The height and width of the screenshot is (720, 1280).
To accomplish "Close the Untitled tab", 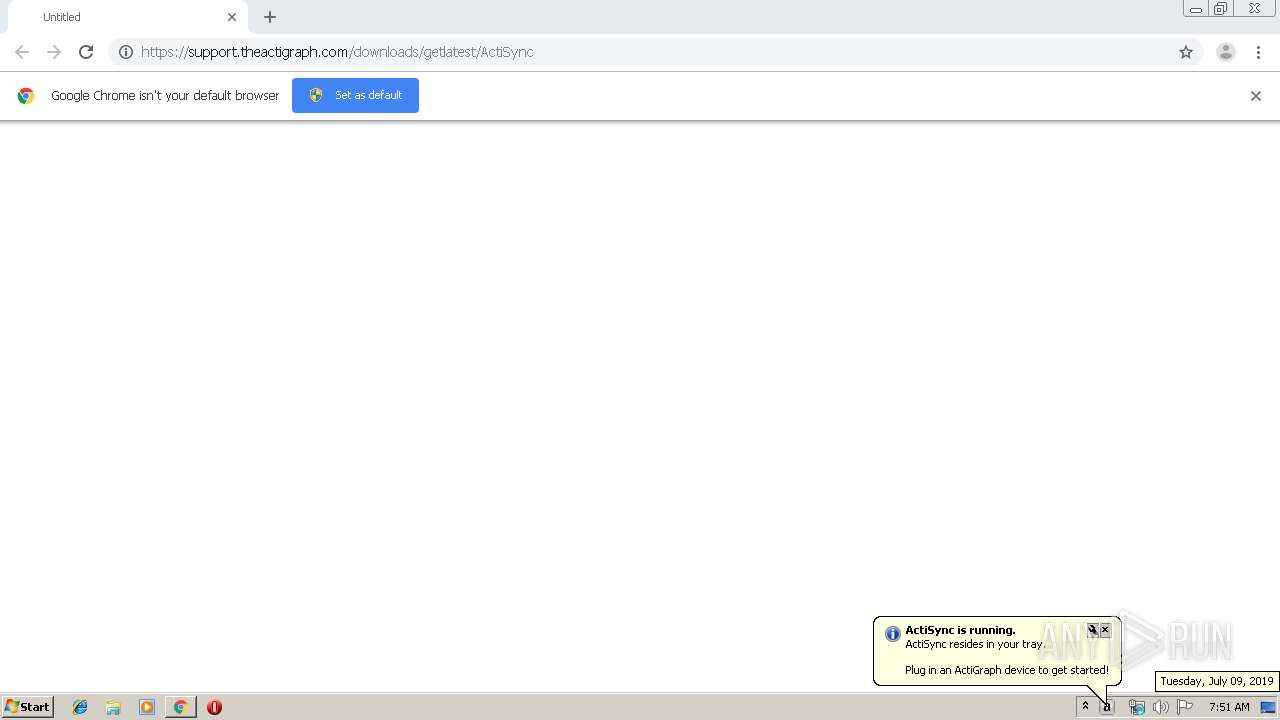I will pyautogui.click(x=232, y=17).
